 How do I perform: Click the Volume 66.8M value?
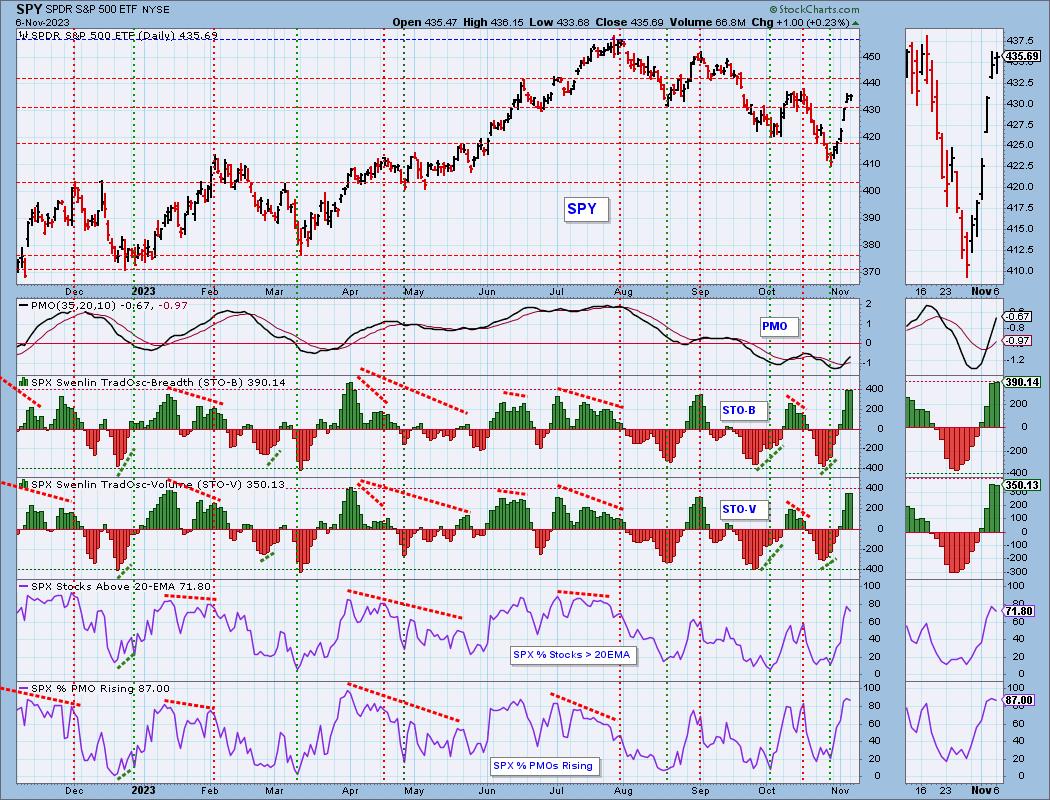[x=707, y=22]
